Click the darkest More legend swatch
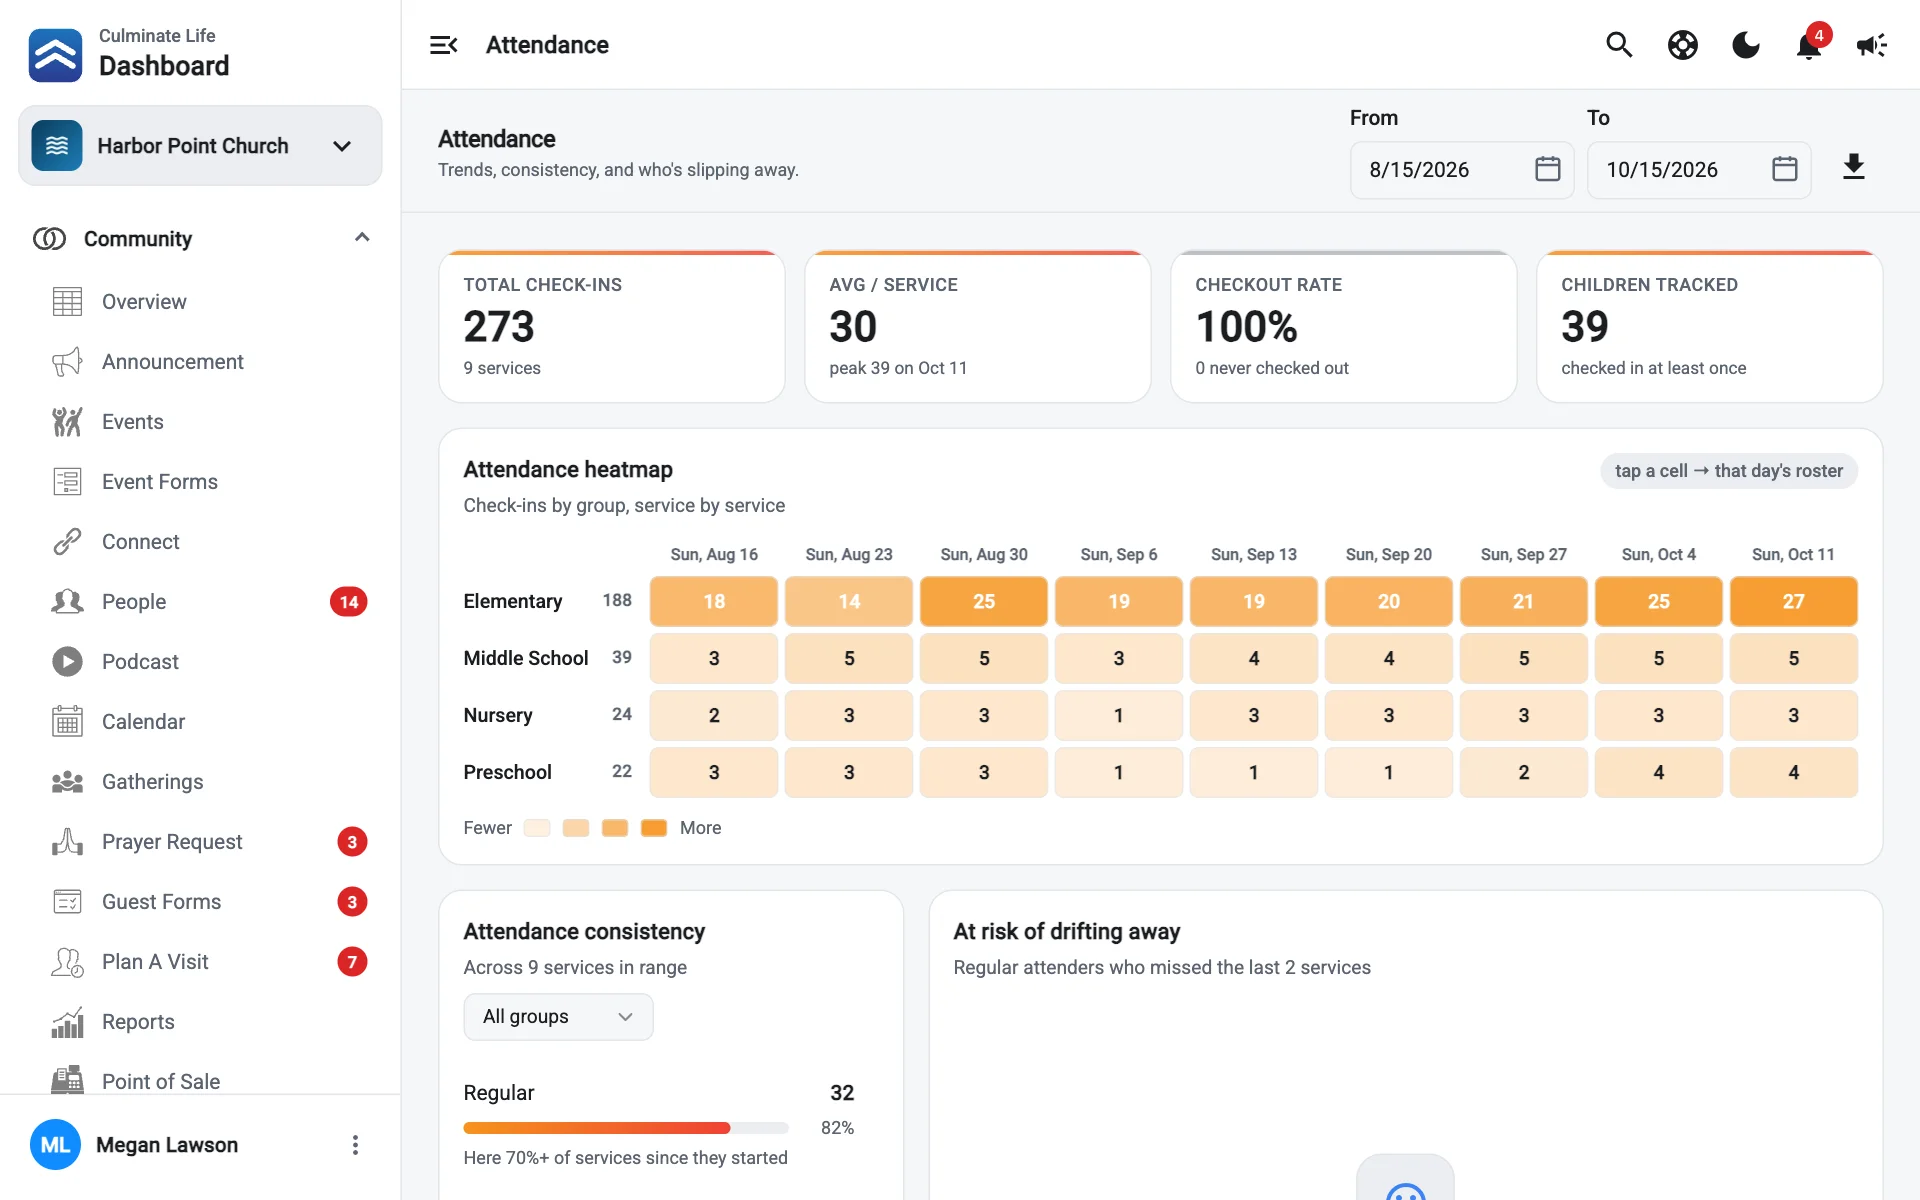 (654, 828)
